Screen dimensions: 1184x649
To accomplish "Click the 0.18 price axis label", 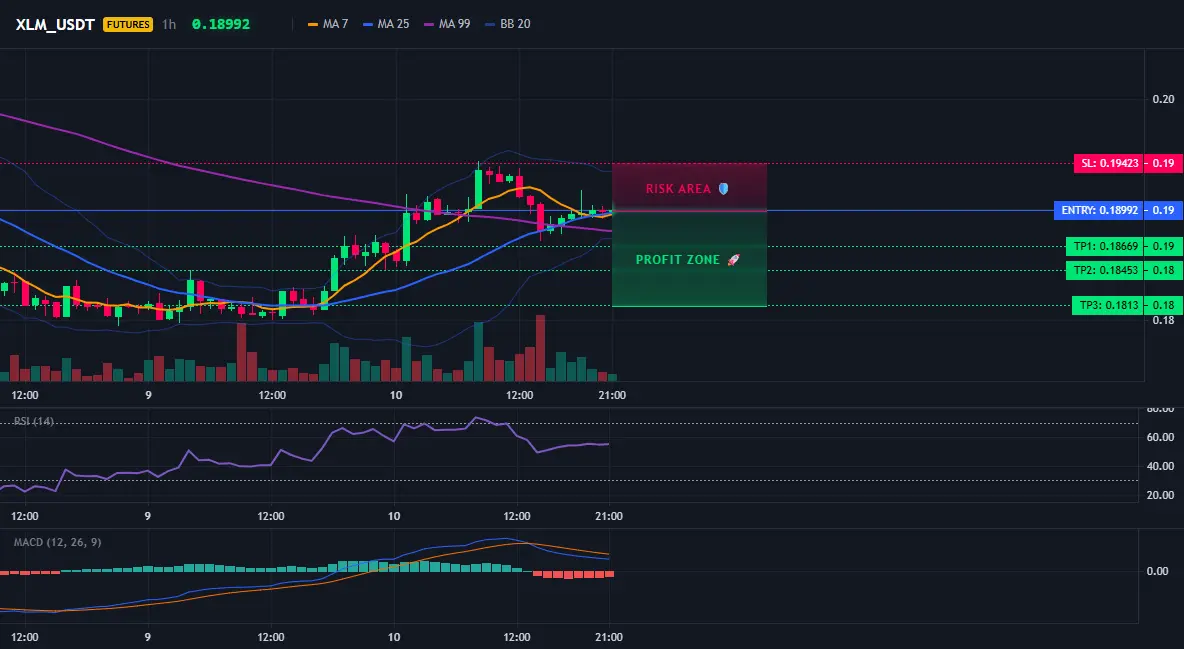I will (1164, 320).
